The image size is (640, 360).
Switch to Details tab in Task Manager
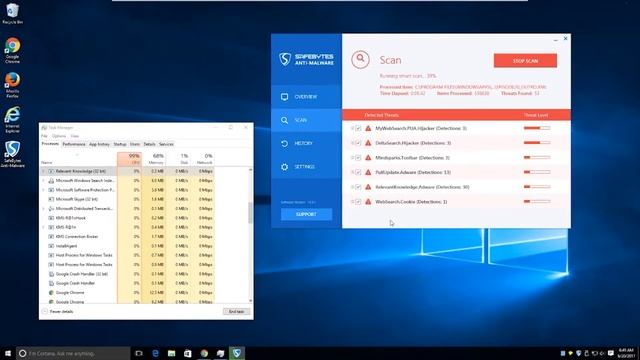click(x=149, y=144)
